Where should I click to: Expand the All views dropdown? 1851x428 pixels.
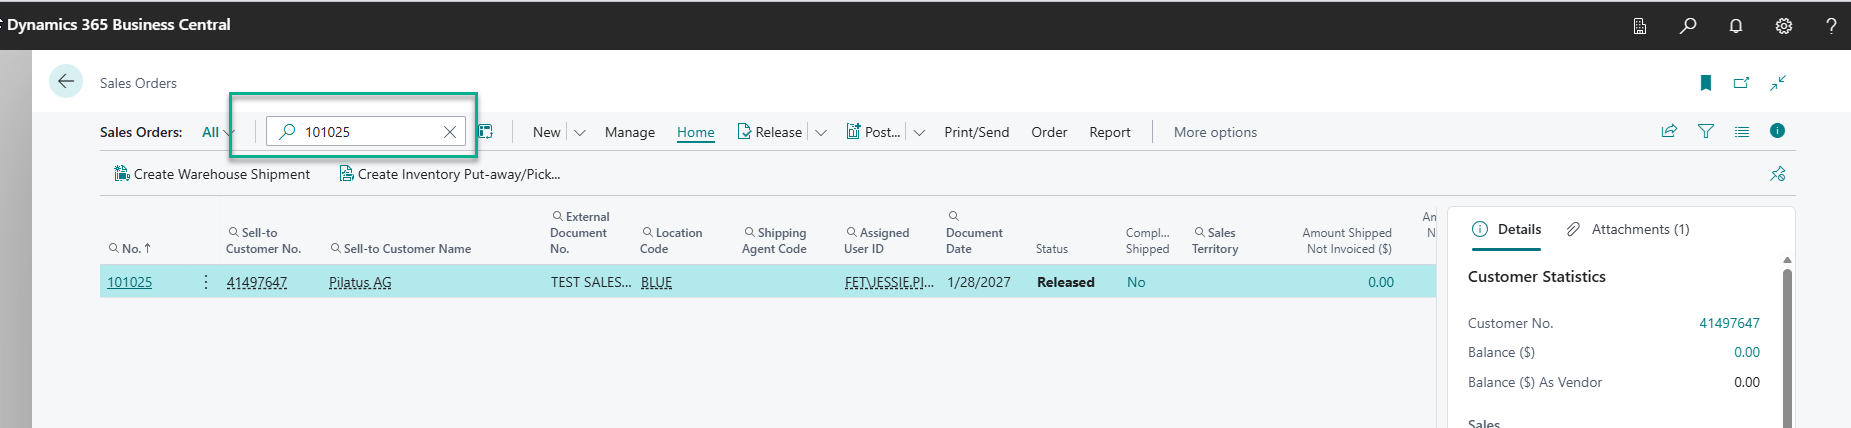(x=219, y=132)
